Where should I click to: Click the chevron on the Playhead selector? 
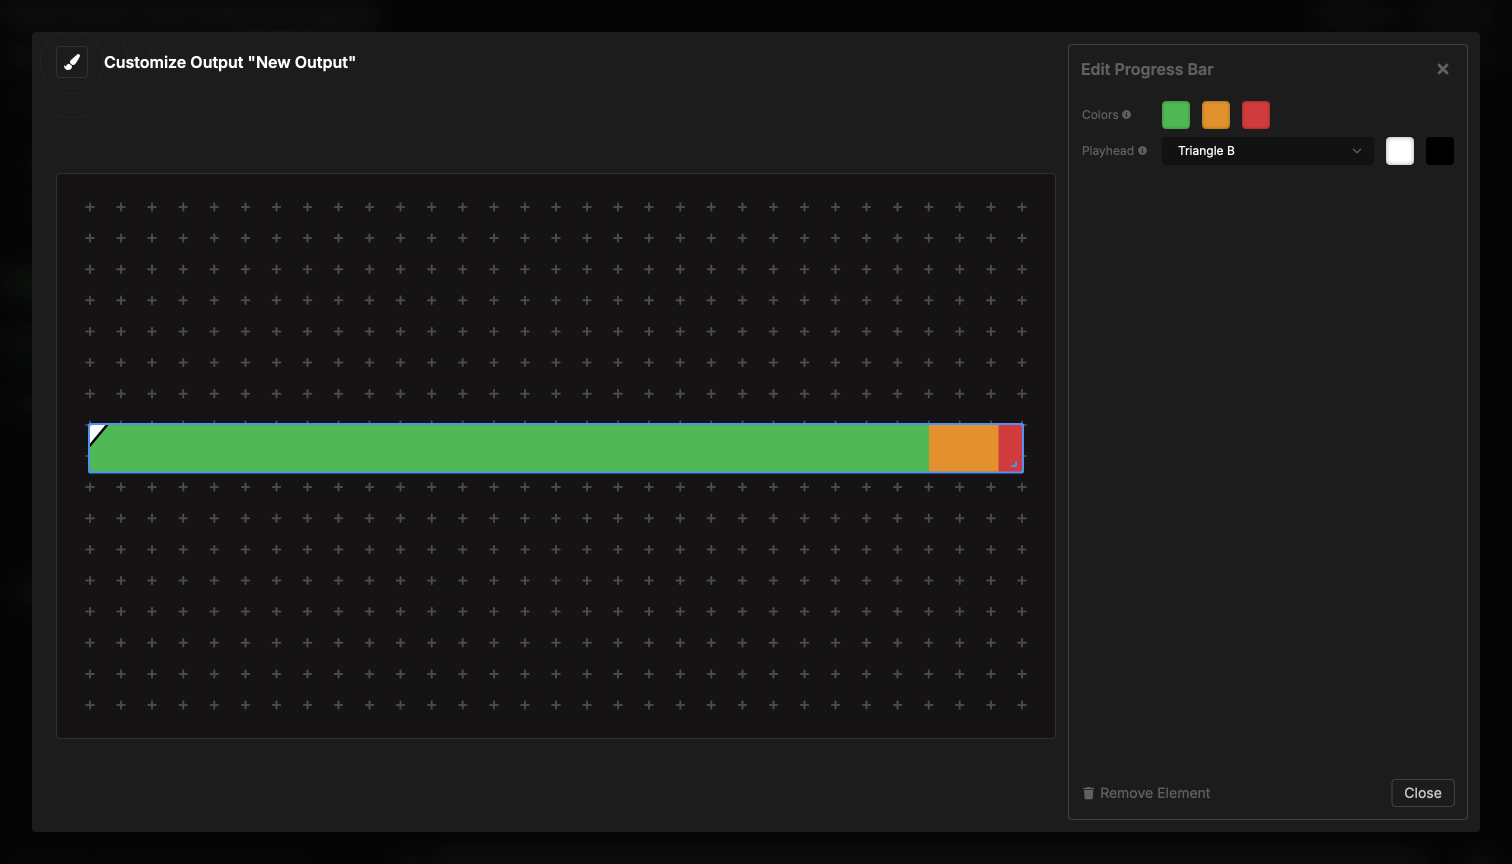(1357, 151)
